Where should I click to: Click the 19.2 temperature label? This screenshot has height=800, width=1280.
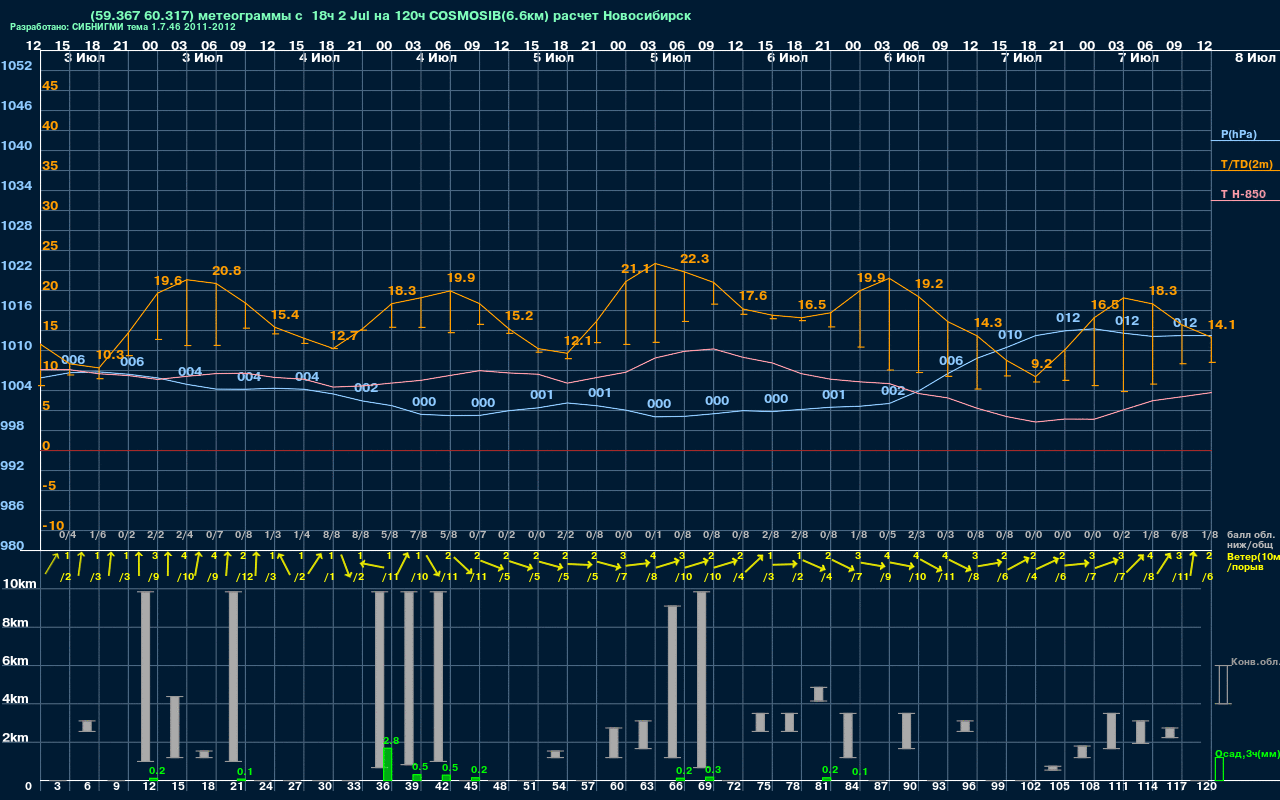pyautogui.click(x=929, y=284)
